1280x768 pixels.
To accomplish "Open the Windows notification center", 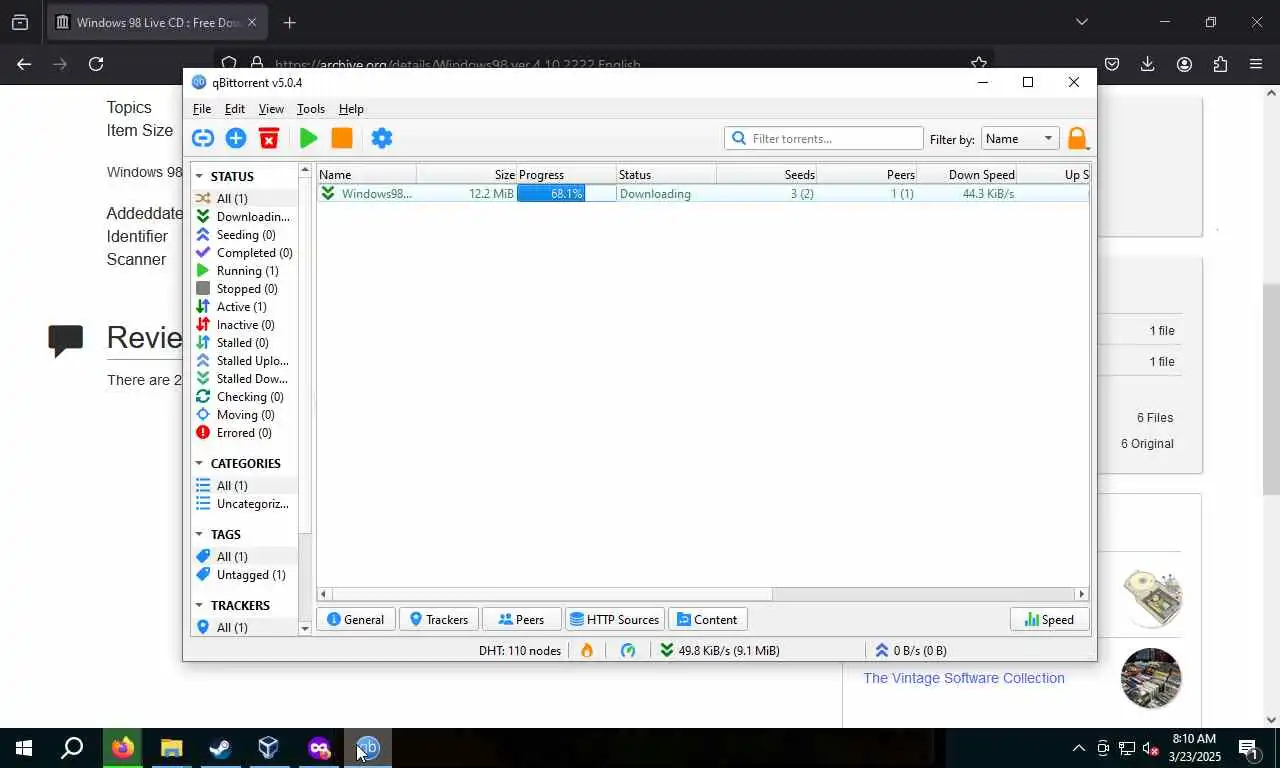I will click(x=1248, y=748).
